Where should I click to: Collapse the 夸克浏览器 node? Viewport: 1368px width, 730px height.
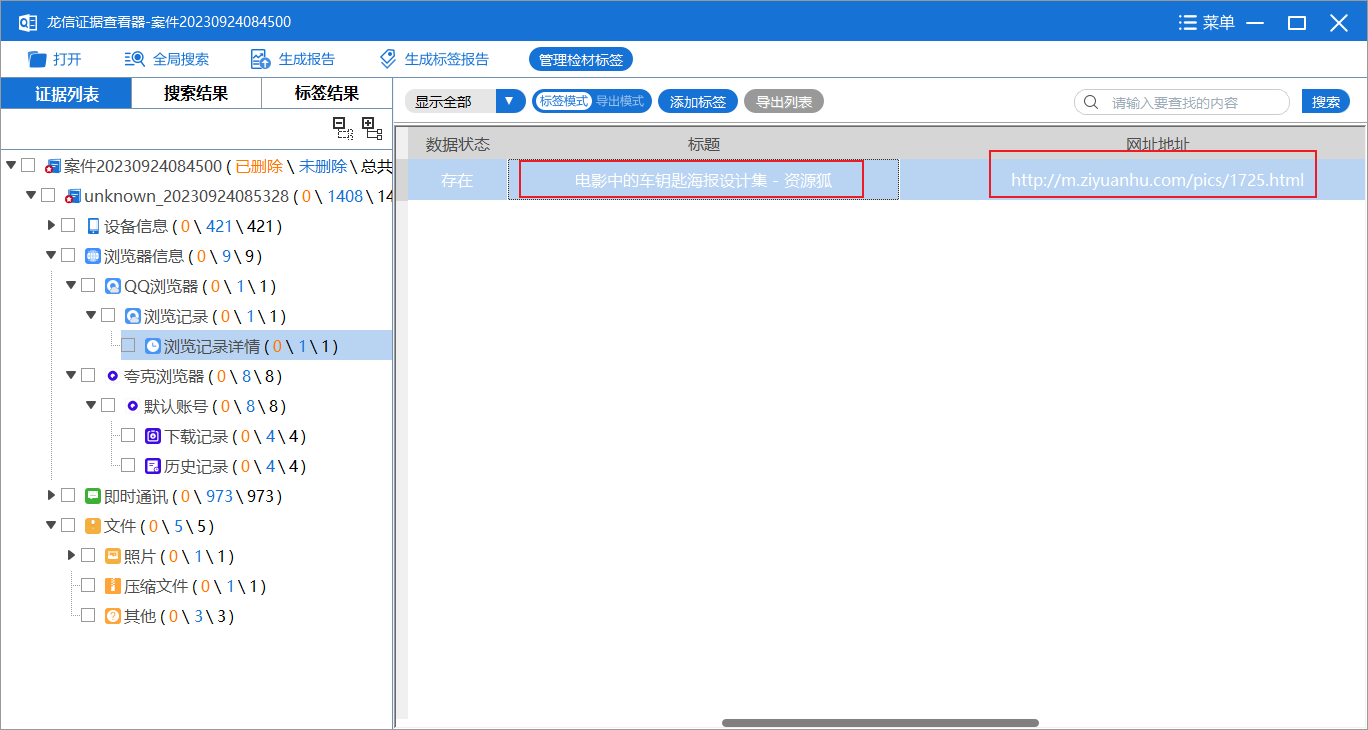(72, 376)
